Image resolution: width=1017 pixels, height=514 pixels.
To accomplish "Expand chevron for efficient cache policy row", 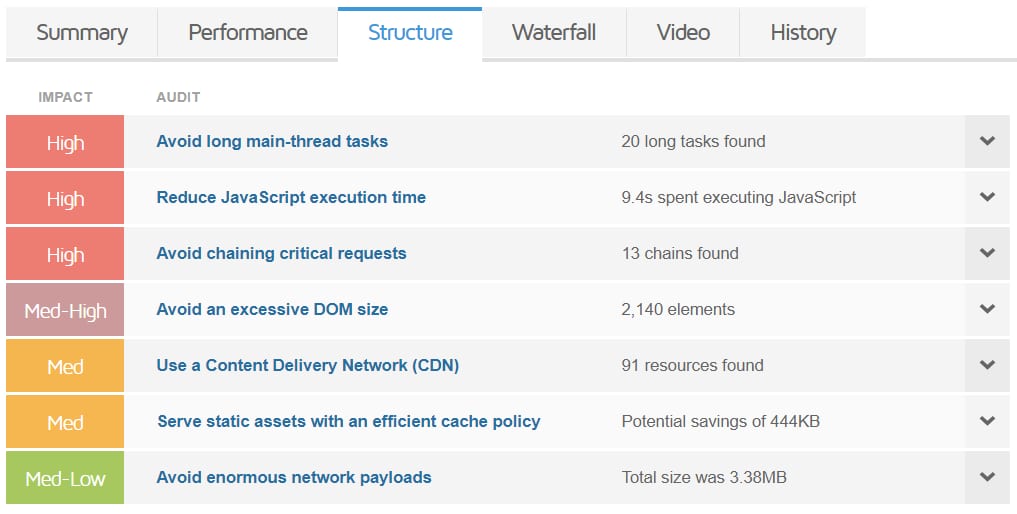I will click(987, 422).
